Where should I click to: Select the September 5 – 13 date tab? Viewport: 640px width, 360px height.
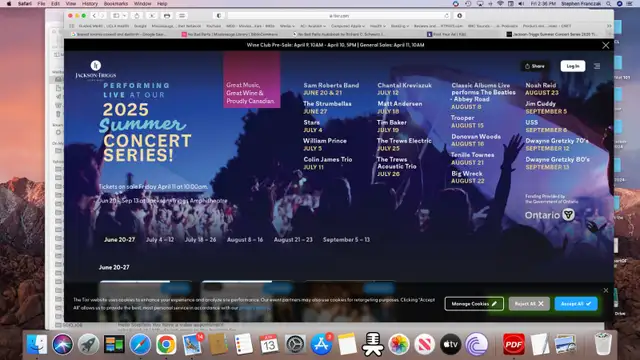(346, 240)
